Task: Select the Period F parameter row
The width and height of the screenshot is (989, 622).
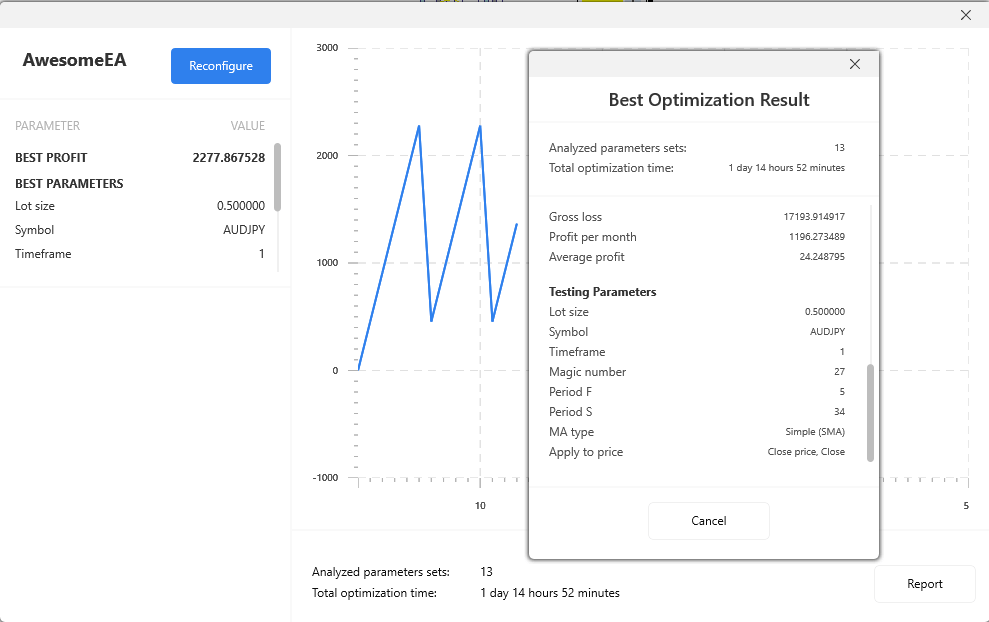Action: coord(696,392)
